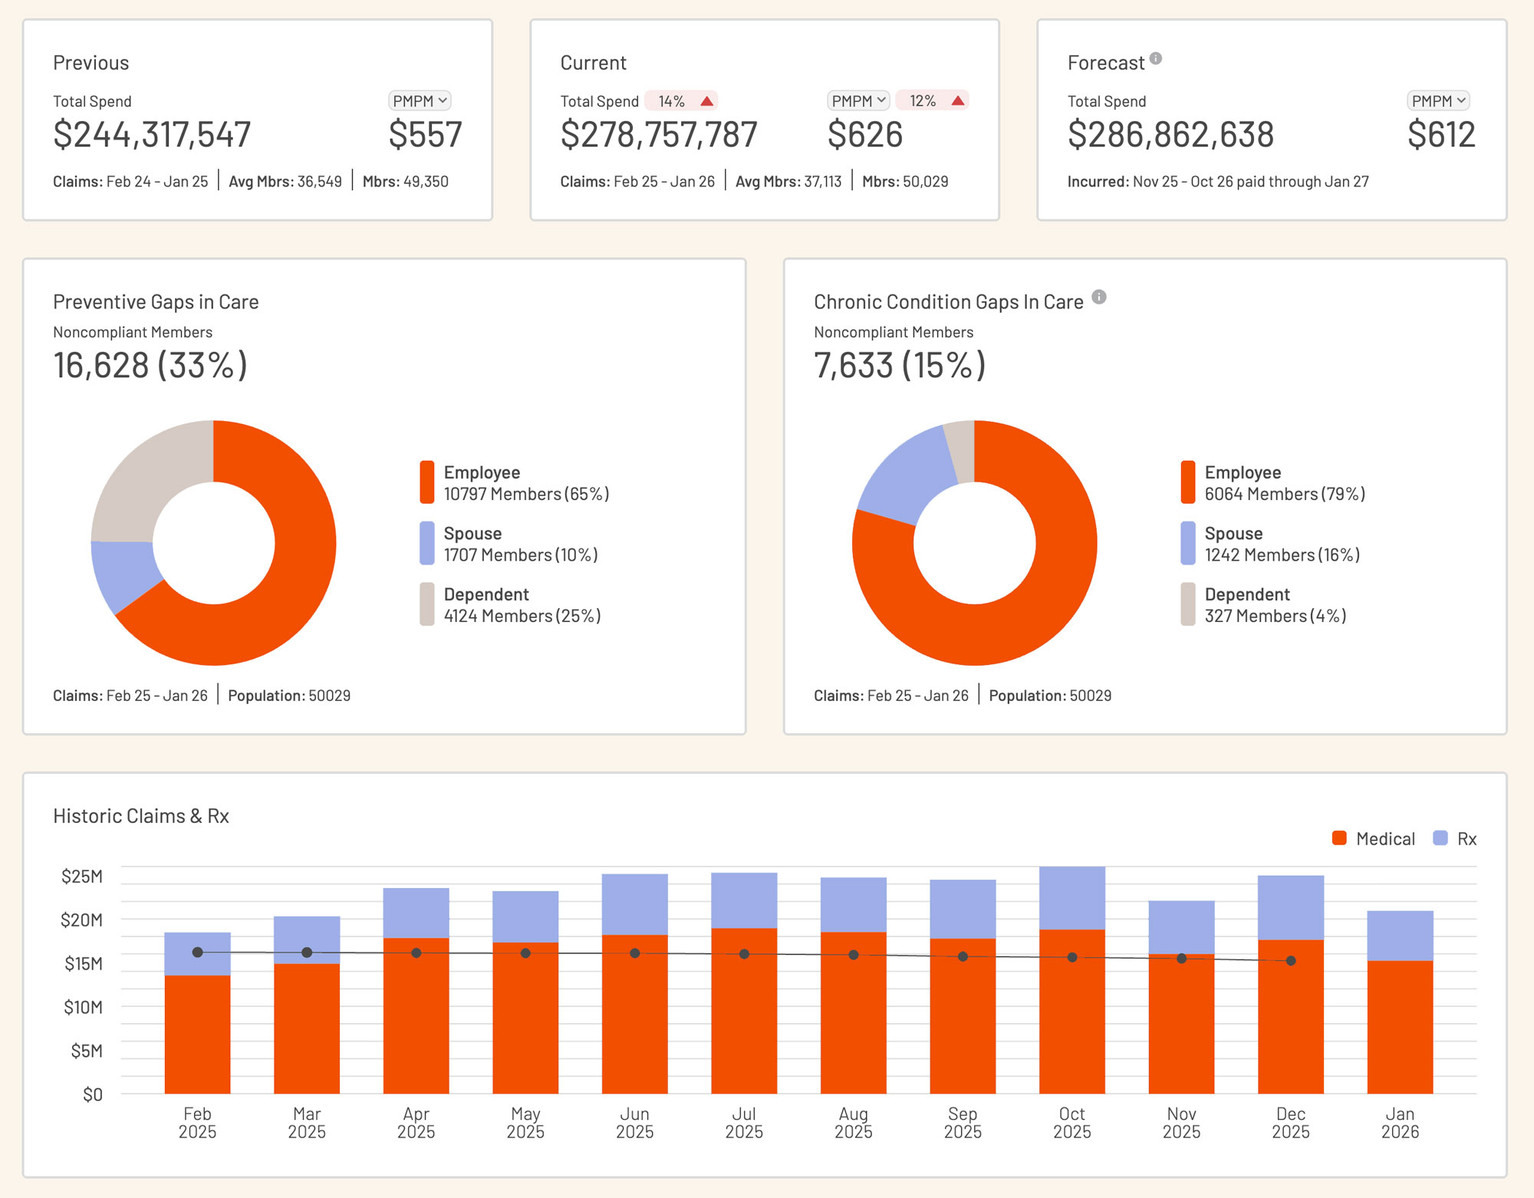Click the 1242 Members (16%) text
Image resolution: width=1534 pixels, height=1198 pixels.
tap(1282, 555)
